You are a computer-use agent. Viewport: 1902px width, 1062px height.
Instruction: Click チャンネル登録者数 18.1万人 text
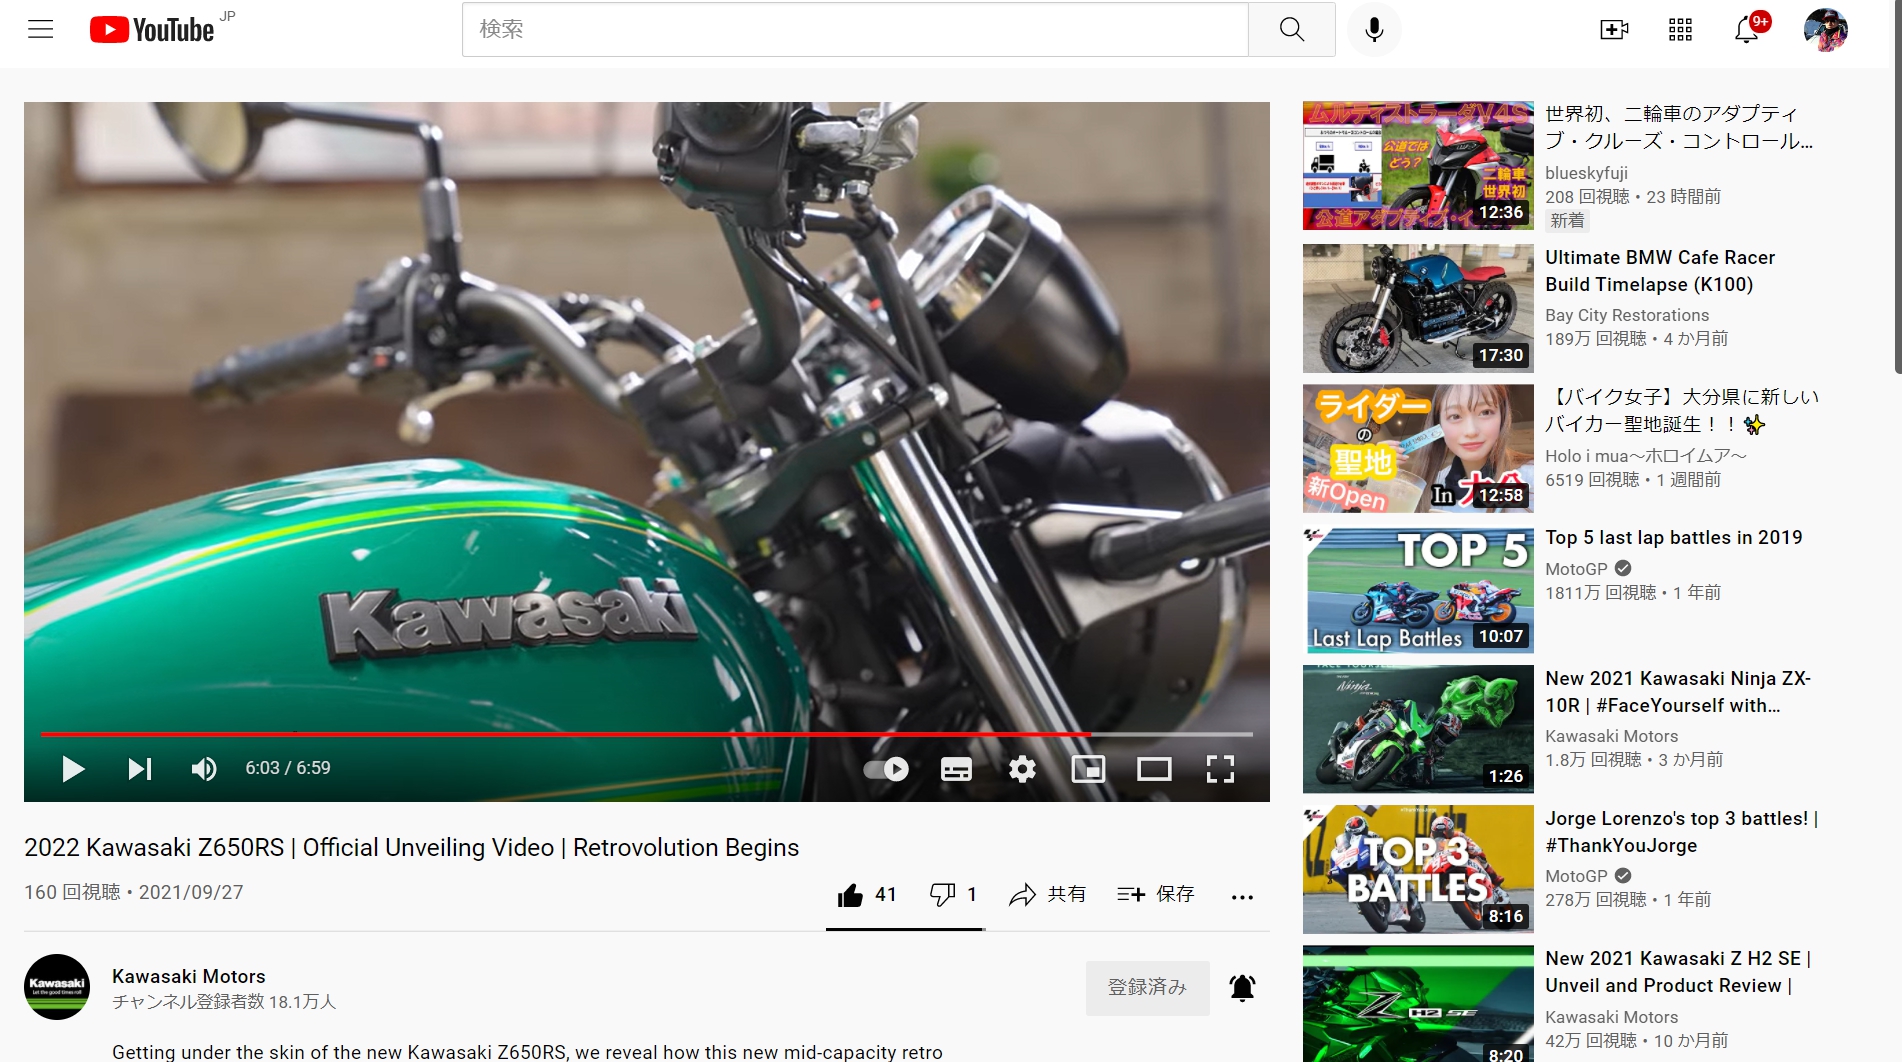[x=224, y=1002]
